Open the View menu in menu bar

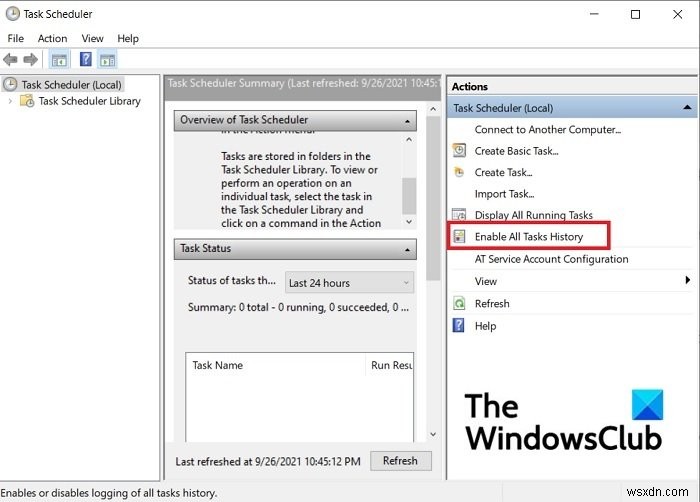[92, 38]
